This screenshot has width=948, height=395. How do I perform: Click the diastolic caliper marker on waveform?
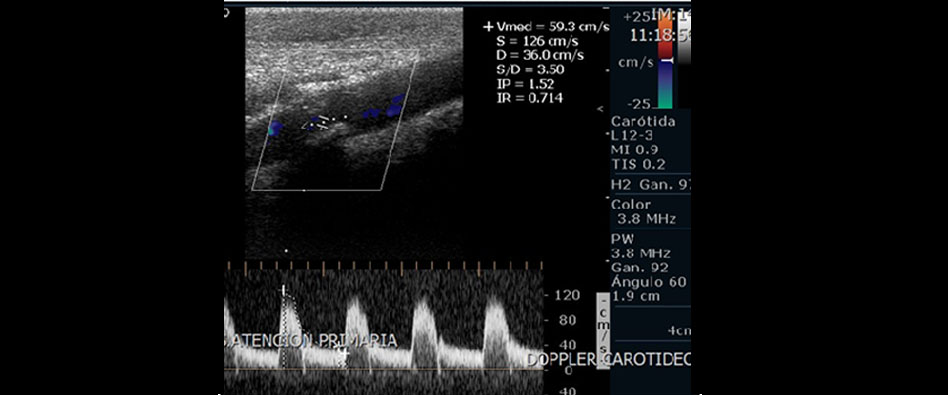pyautogui.click(x=343, y=351)
